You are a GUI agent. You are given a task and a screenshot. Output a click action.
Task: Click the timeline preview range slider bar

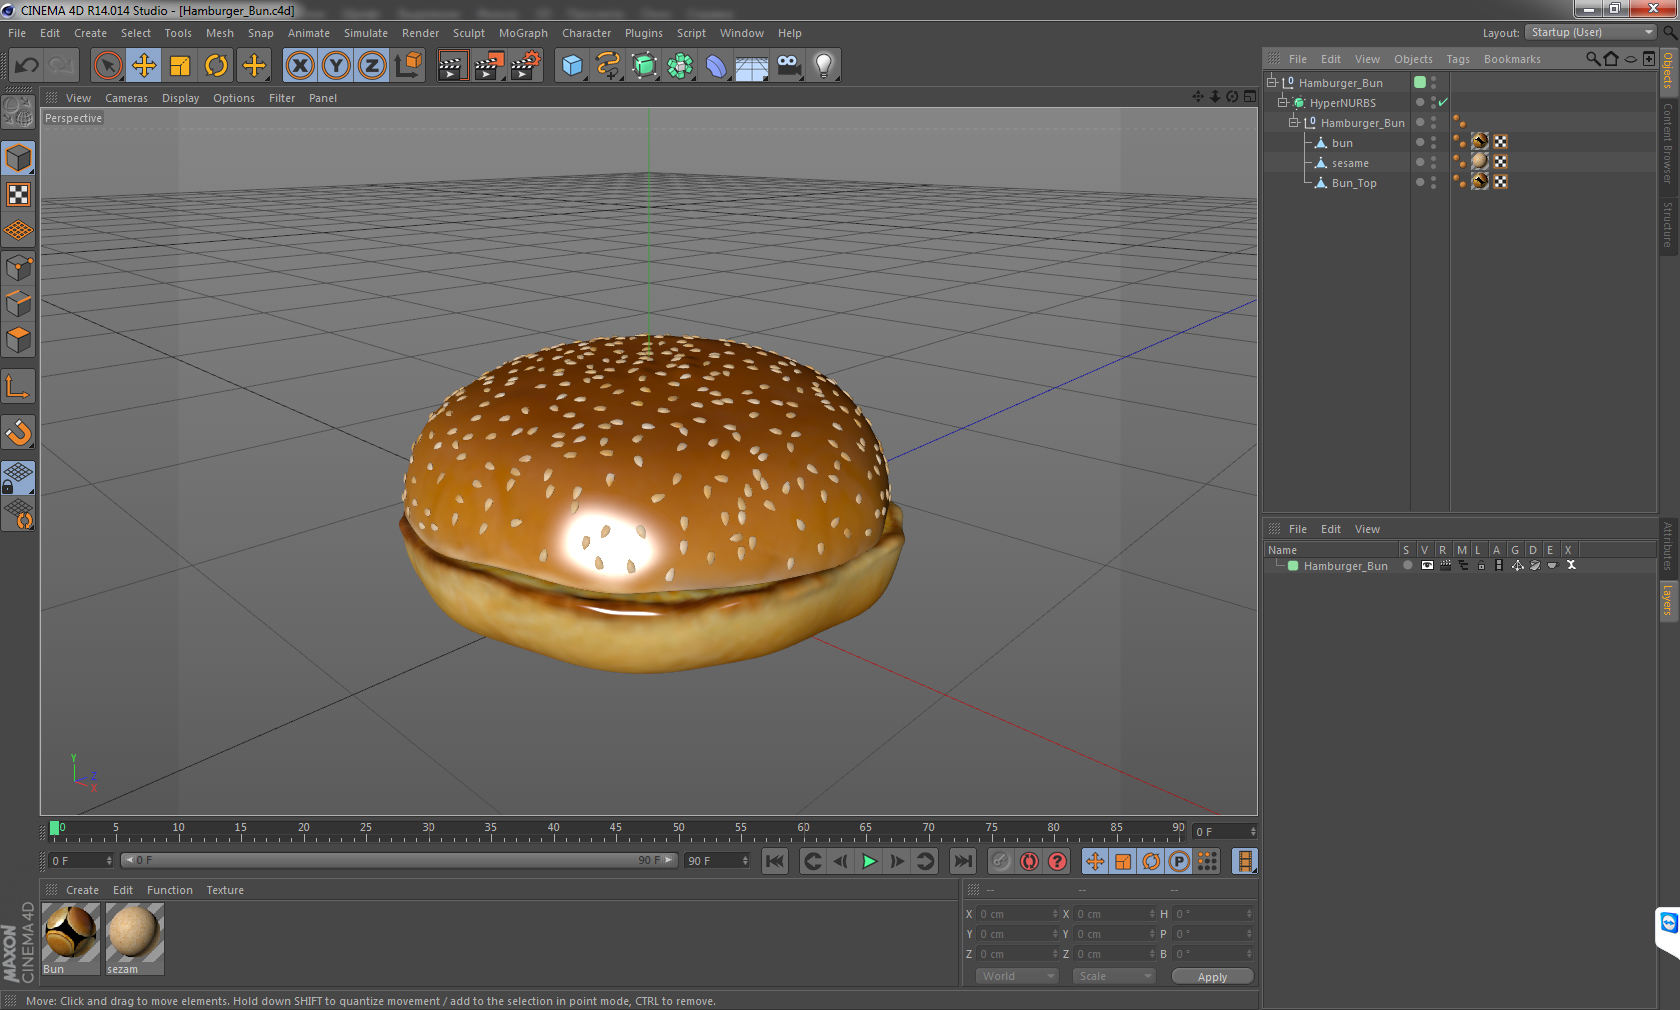click(x=400, y=860)
